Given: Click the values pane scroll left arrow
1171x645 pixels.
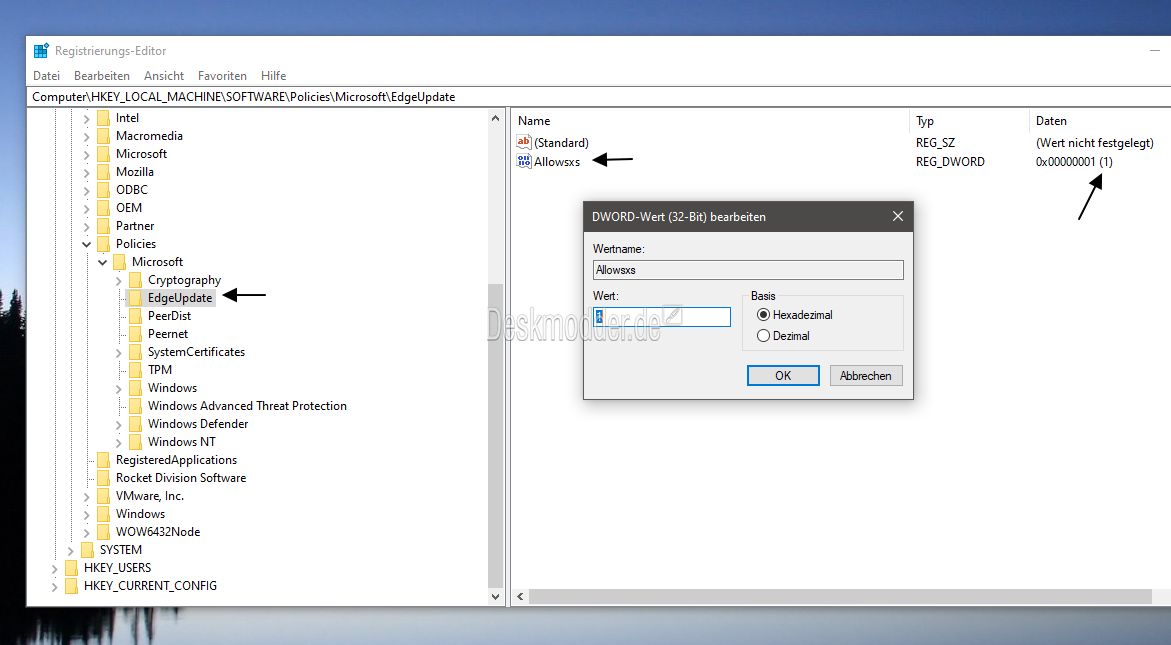Looking at the screenshot, I should point(521,596).
